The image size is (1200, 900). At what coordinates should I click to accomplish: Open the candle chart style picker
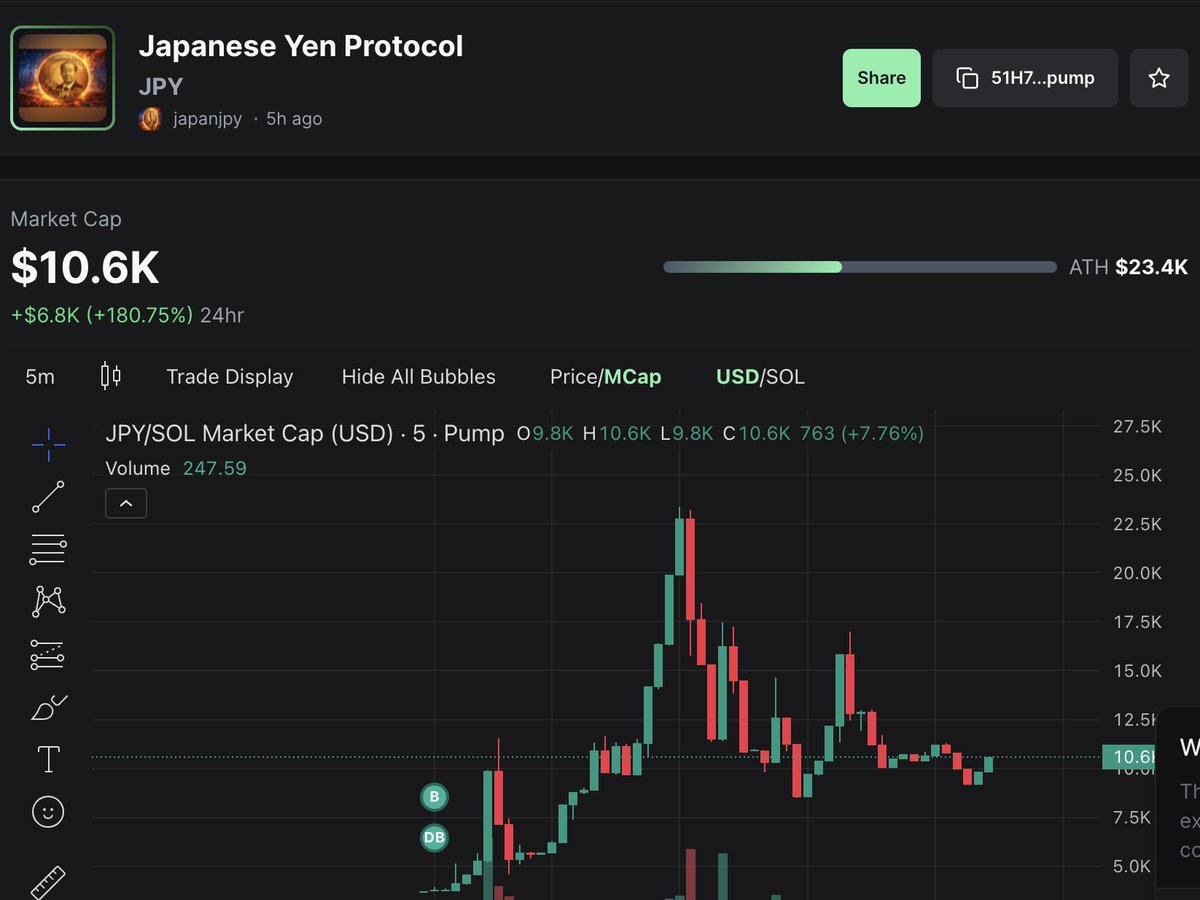click(x=110, y=377)
